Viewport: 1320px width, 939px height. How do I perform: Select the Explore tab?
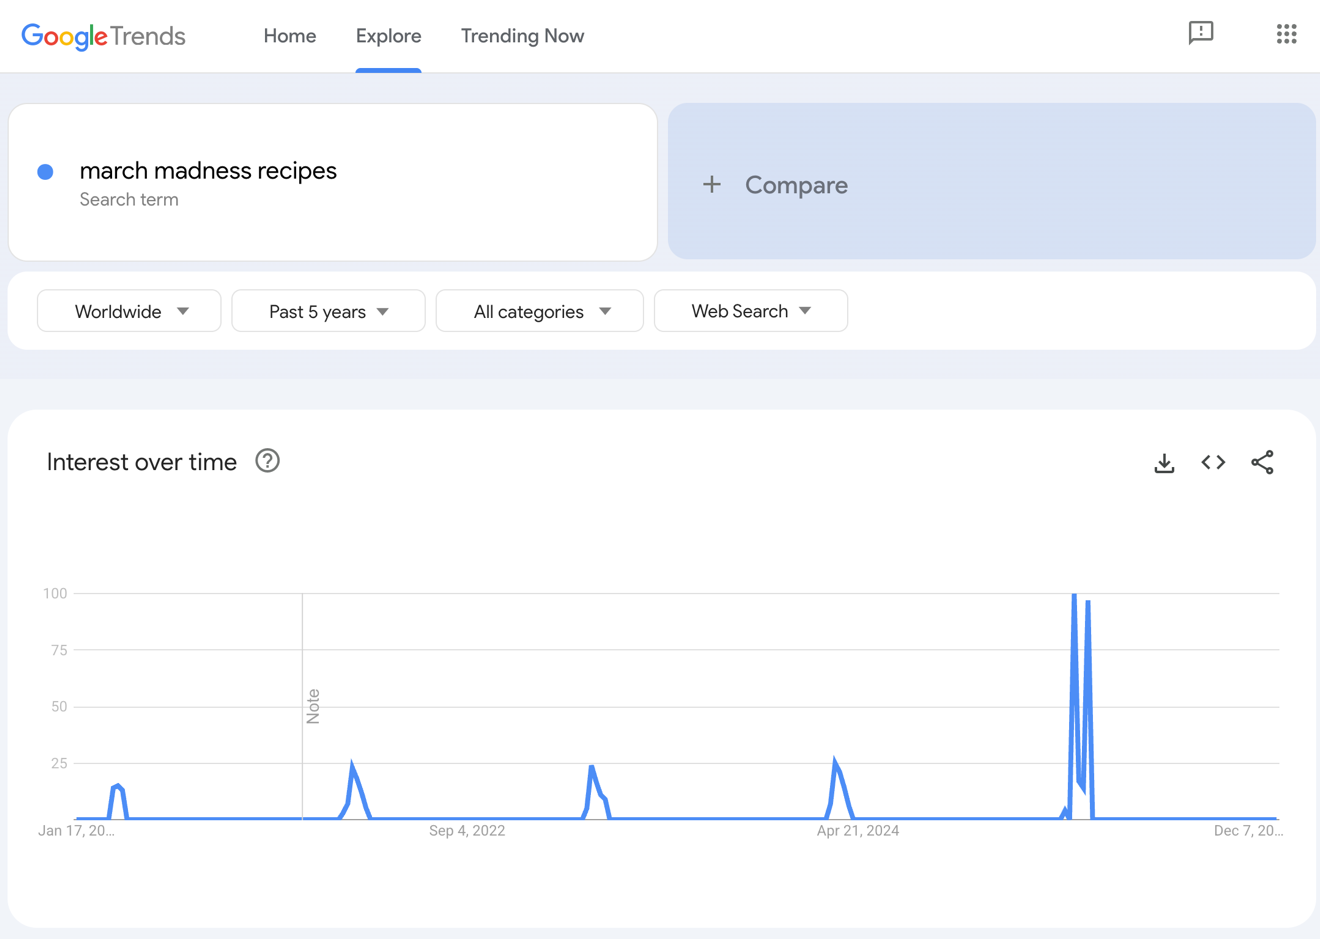388,36
